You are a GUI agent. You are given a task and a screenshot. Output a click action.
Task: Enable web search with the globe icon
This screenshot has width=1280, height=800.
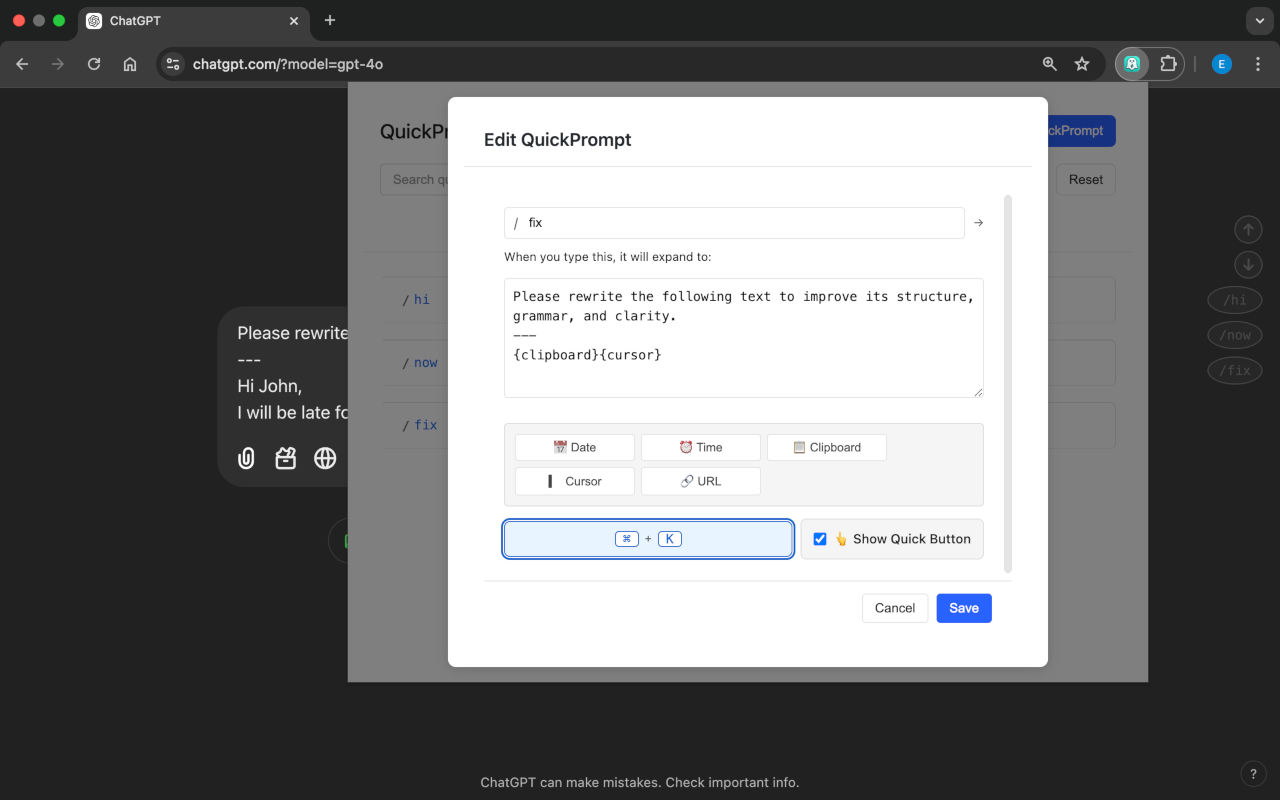[x=324, y=458]
